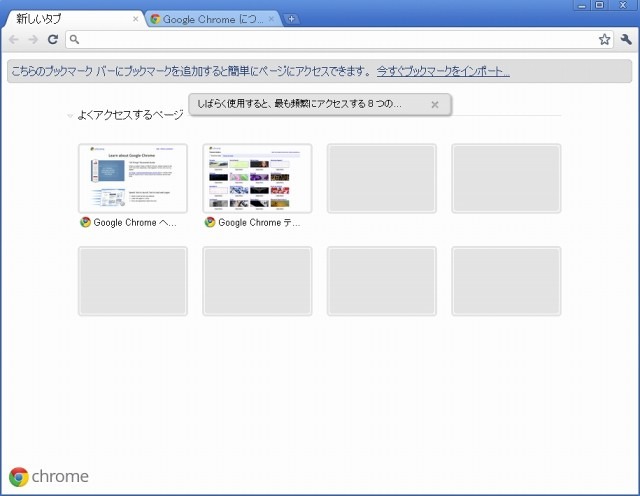The height and width of the screenshot is (496, 640).
Task: Maximize the Chrome window
Action: (x=600, y=5)
